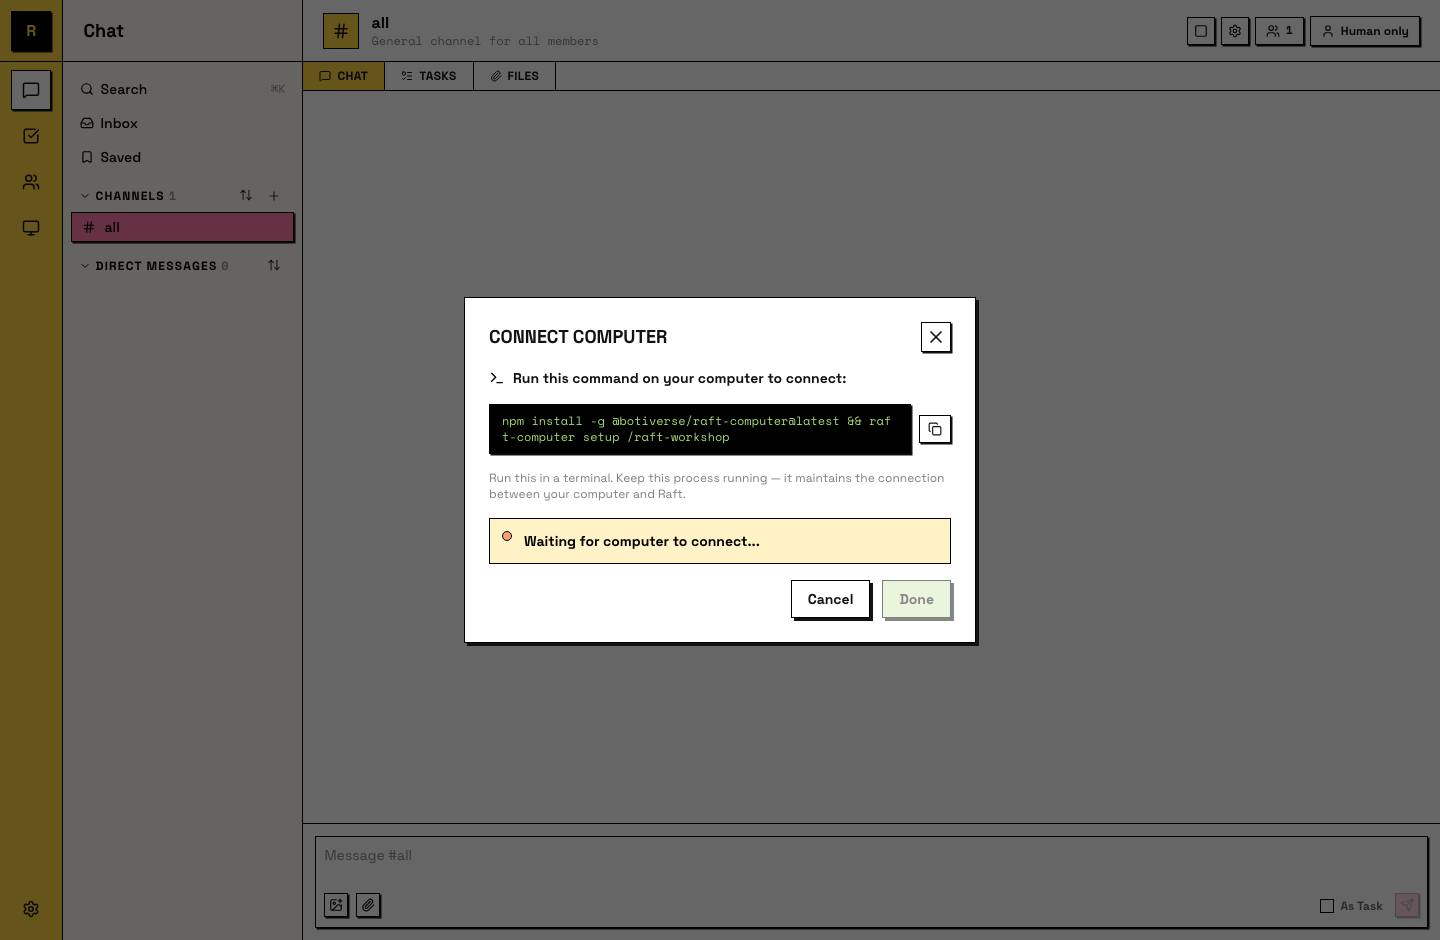
Task: Click the npm install command text
Action: click(700, 429)
